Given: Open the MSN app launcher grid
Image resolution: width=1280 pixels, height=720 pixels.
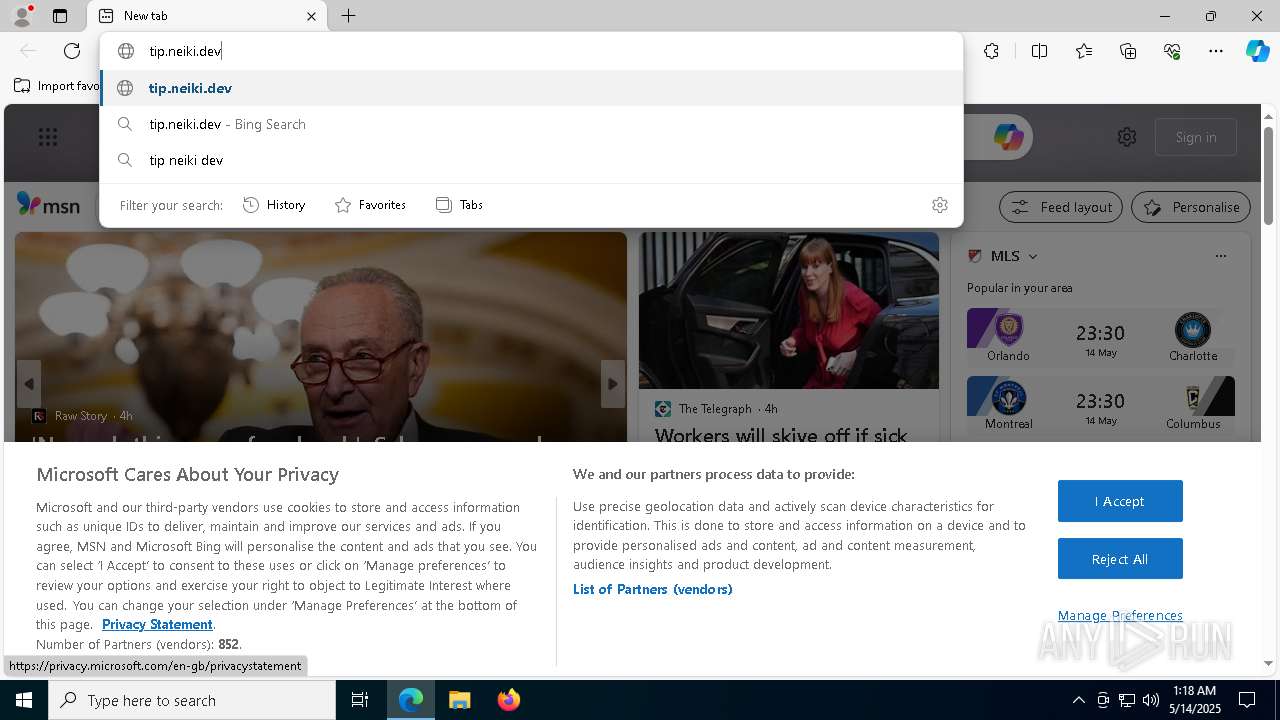Looking at the screenshot, I should pyautogui.click(x=48, y=137).
